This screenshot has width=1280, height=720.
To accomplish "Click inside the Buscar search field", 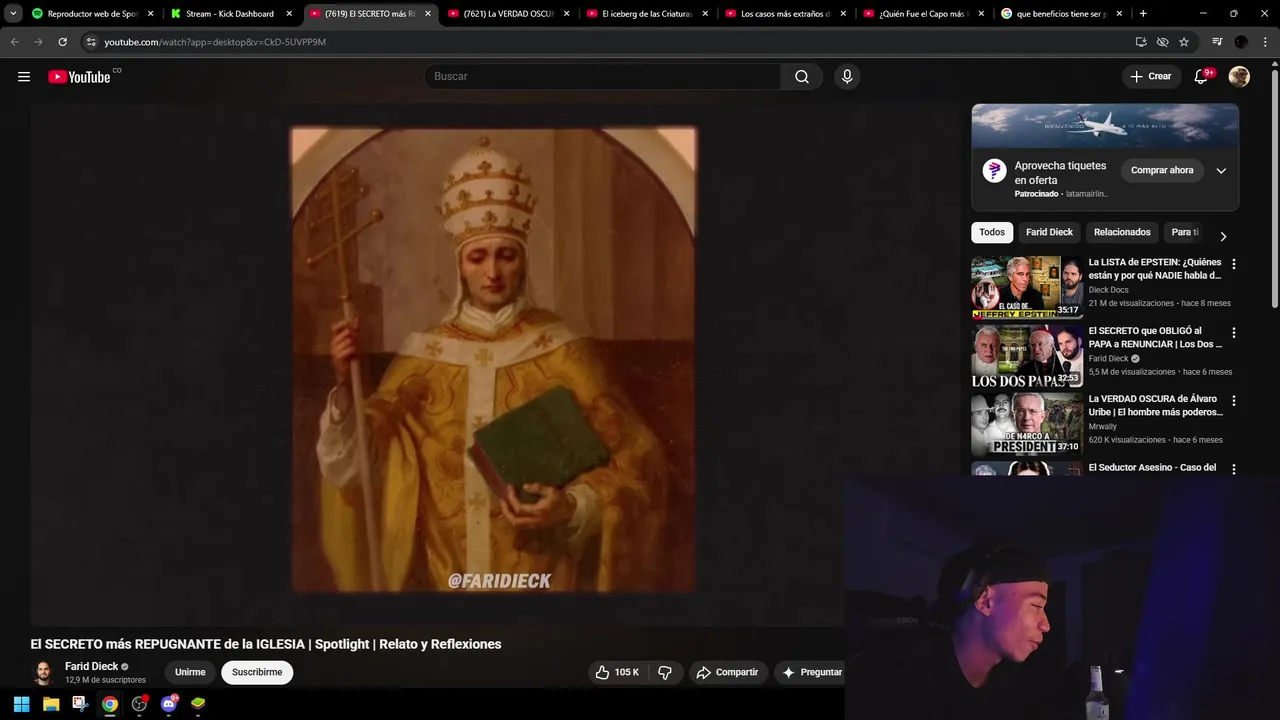I will [x=603, y=77].
